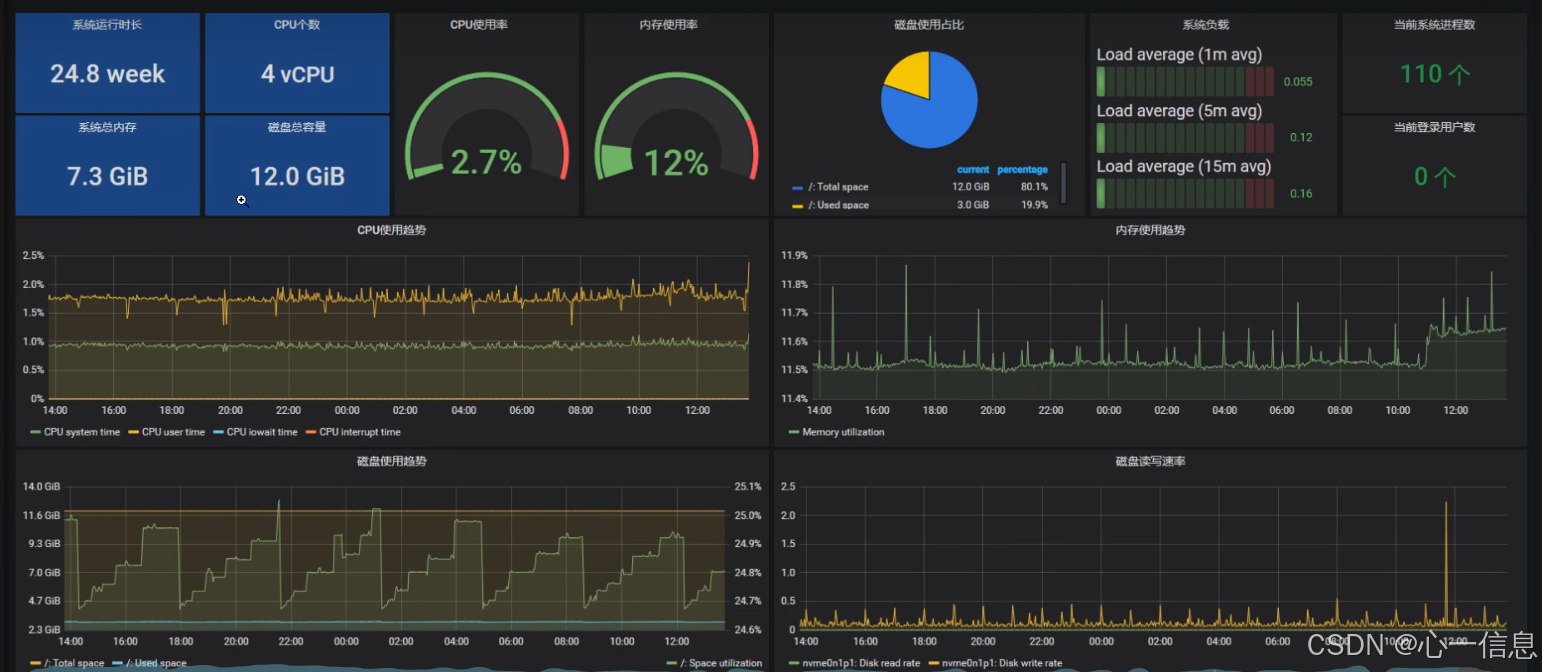Open the 磁盘使用占比 panel title menu
1542x672 pixels.
coord(929,25)
